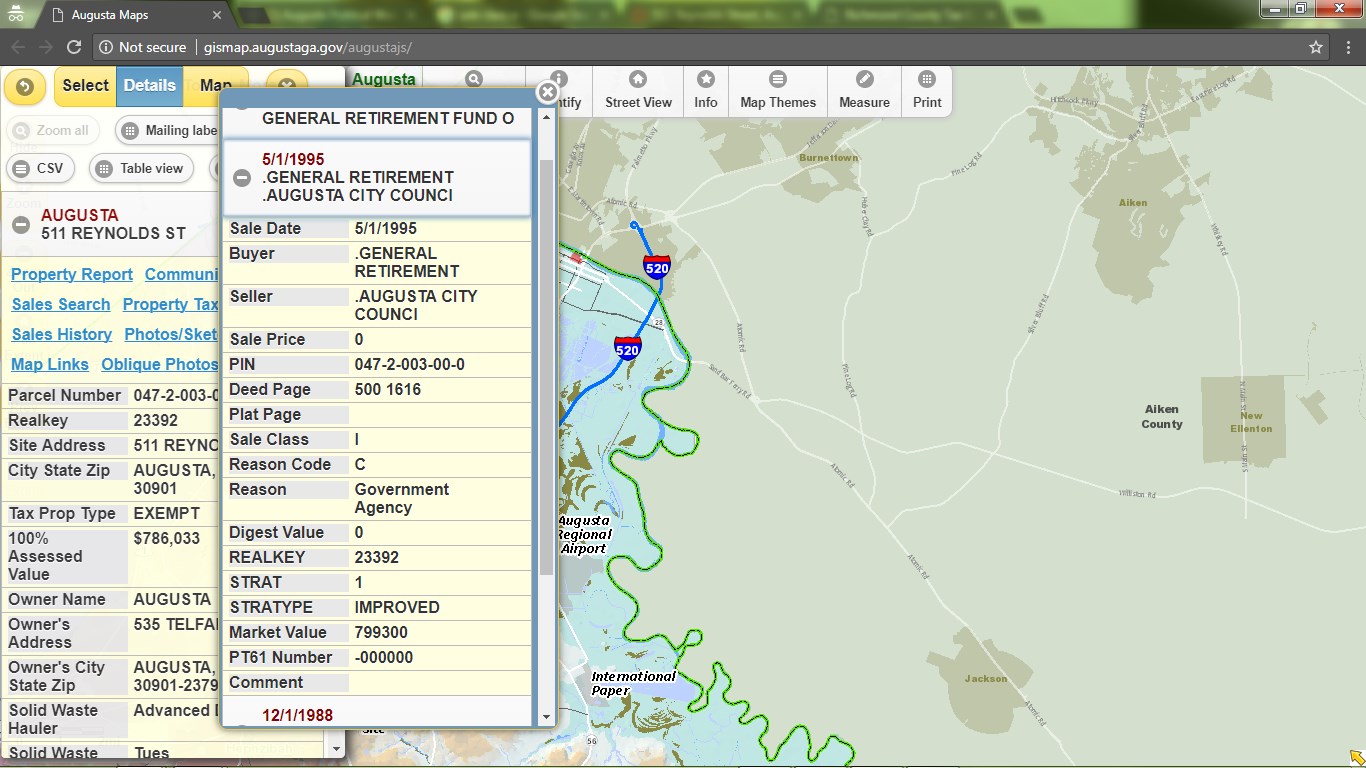1366x768 pixels.
Task: Click the Augusta logo in map toolbar
Action: [384, 80]
